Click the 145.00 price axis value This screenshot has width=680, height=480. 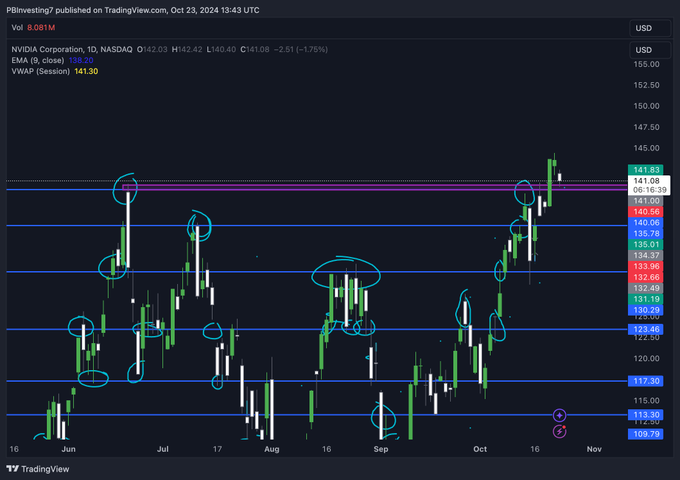(646, 148)
